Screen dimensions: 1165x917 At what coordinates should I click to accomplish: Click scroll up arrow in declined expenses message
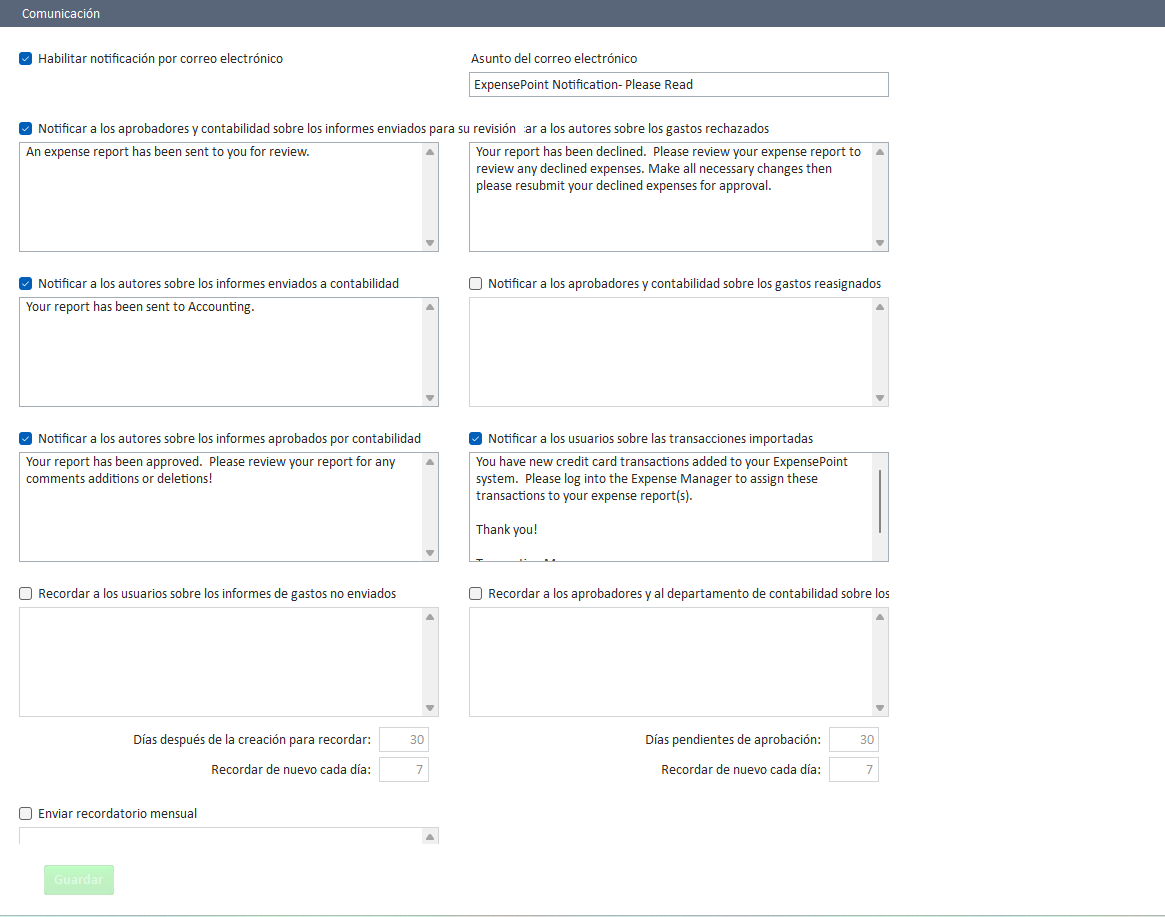click(x=880, y=152)
